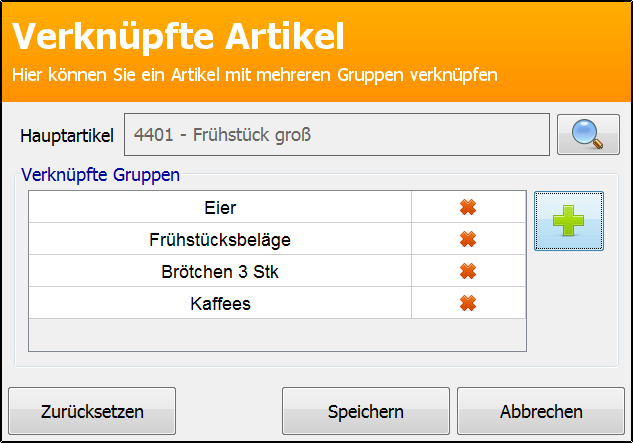Focus the Hauptartikel field showing 4401
This screenshot has width=633, height=443.
(337, 134)
